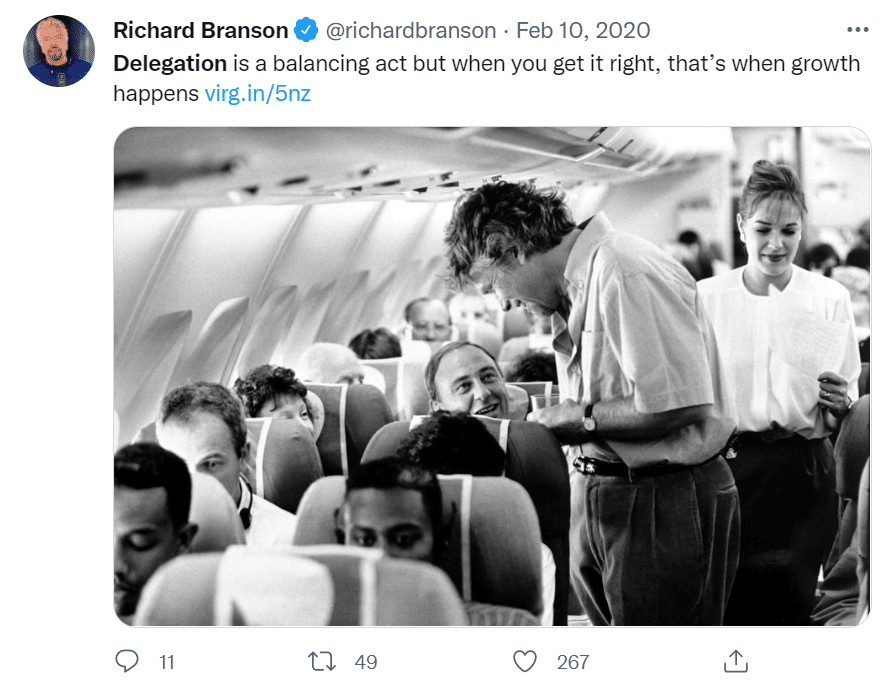Click the Richard Branson display name

pos(201,31)
